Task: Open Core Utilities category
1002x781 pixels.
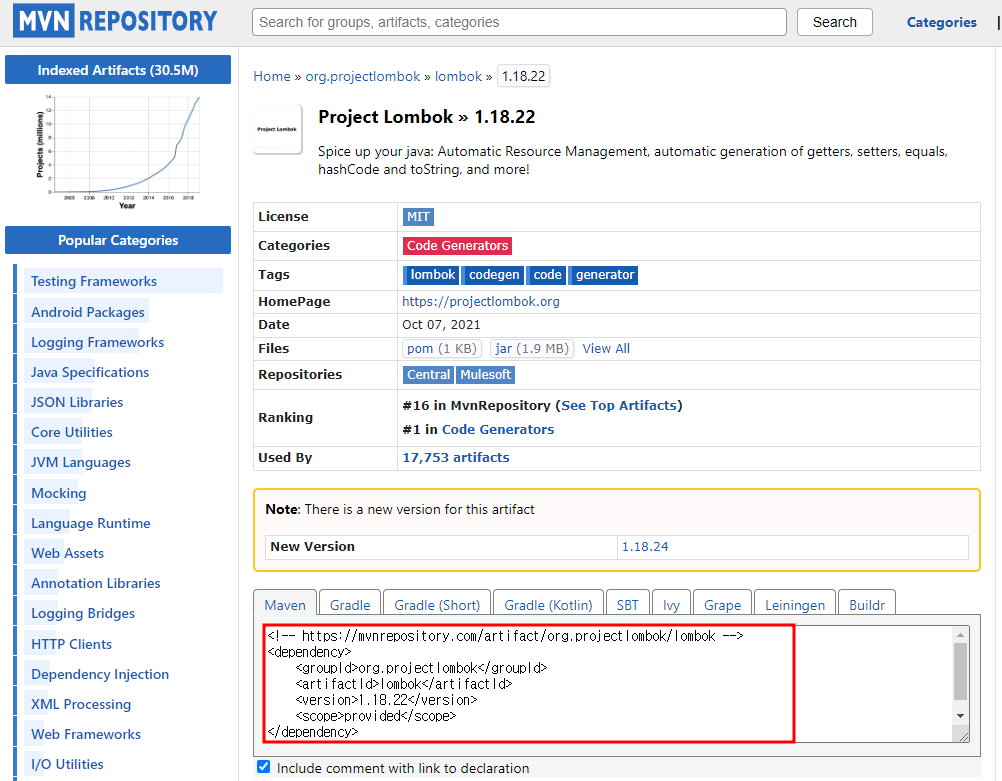Action: click(72, 432)
